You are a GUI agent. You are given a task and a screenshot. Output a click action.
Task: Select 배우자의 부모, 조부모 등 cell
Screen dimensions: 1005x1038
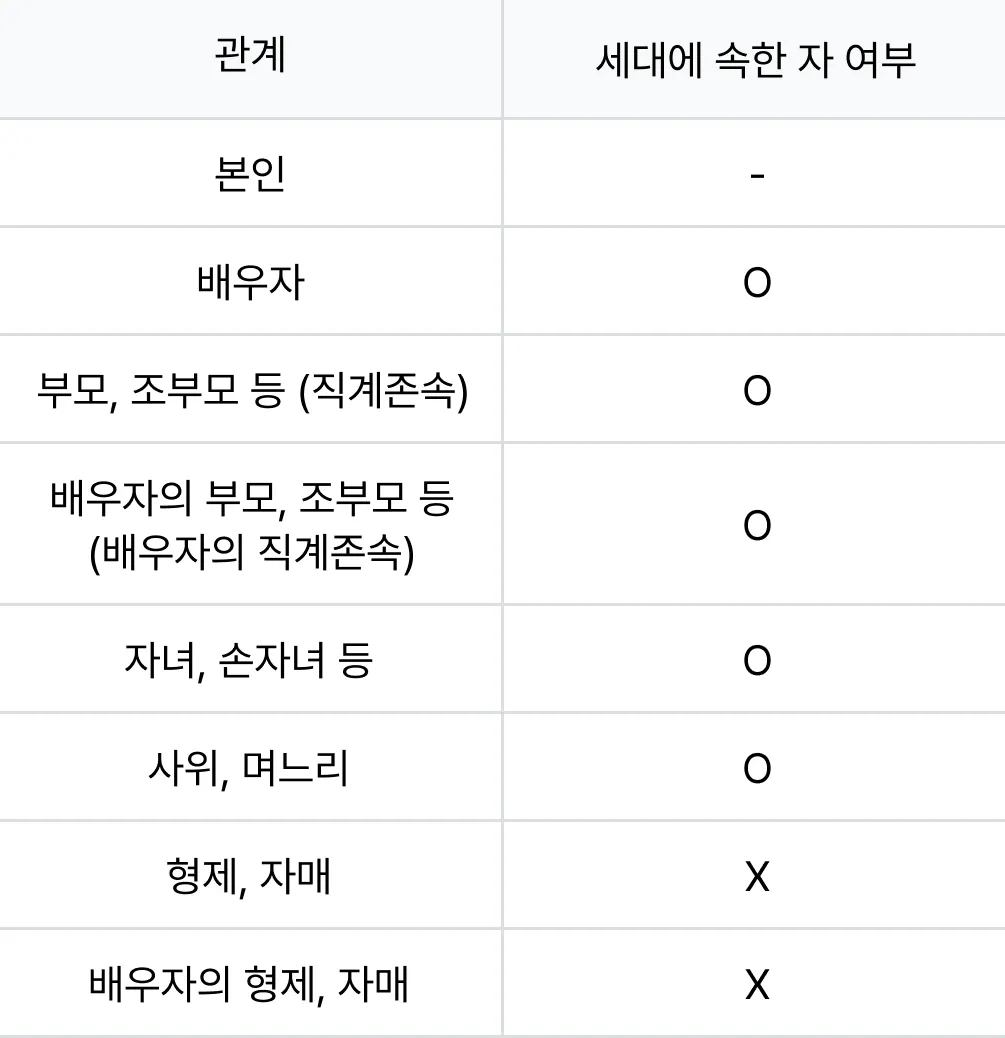click(x=252, y=525)
